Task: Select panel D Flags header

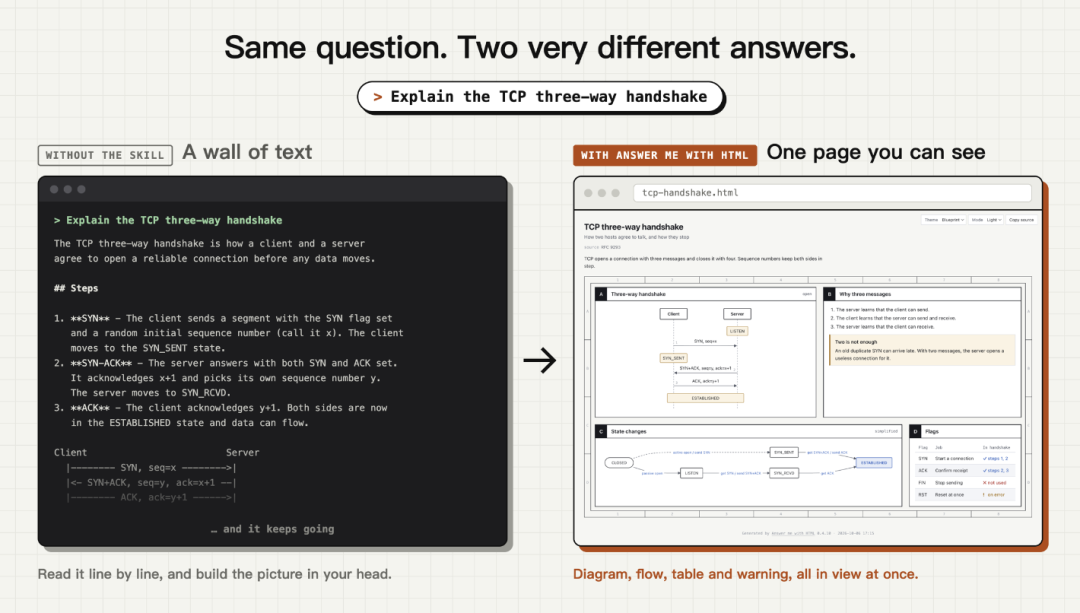Action: coord(965,431)
